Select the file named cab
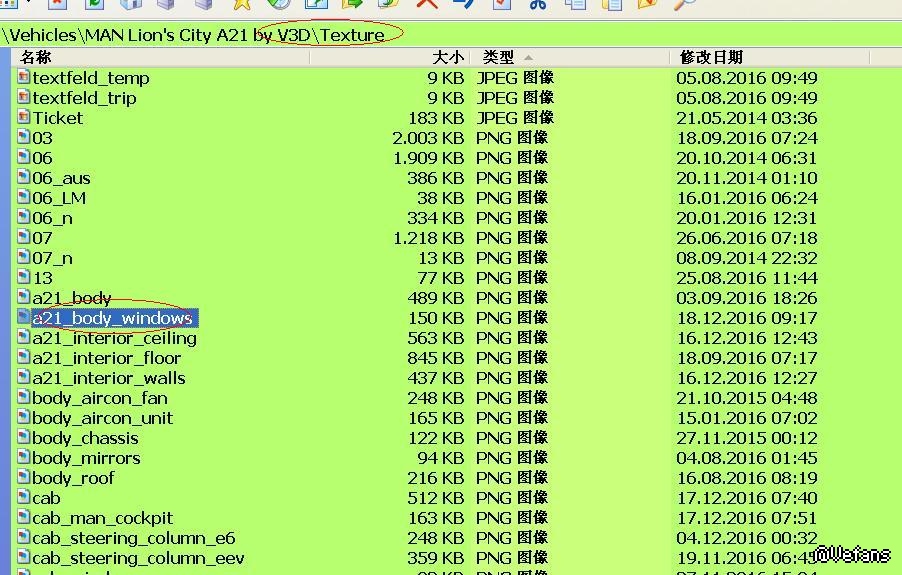Image resolution: width=902 pixels, height=575 pixels. [46, 498]
